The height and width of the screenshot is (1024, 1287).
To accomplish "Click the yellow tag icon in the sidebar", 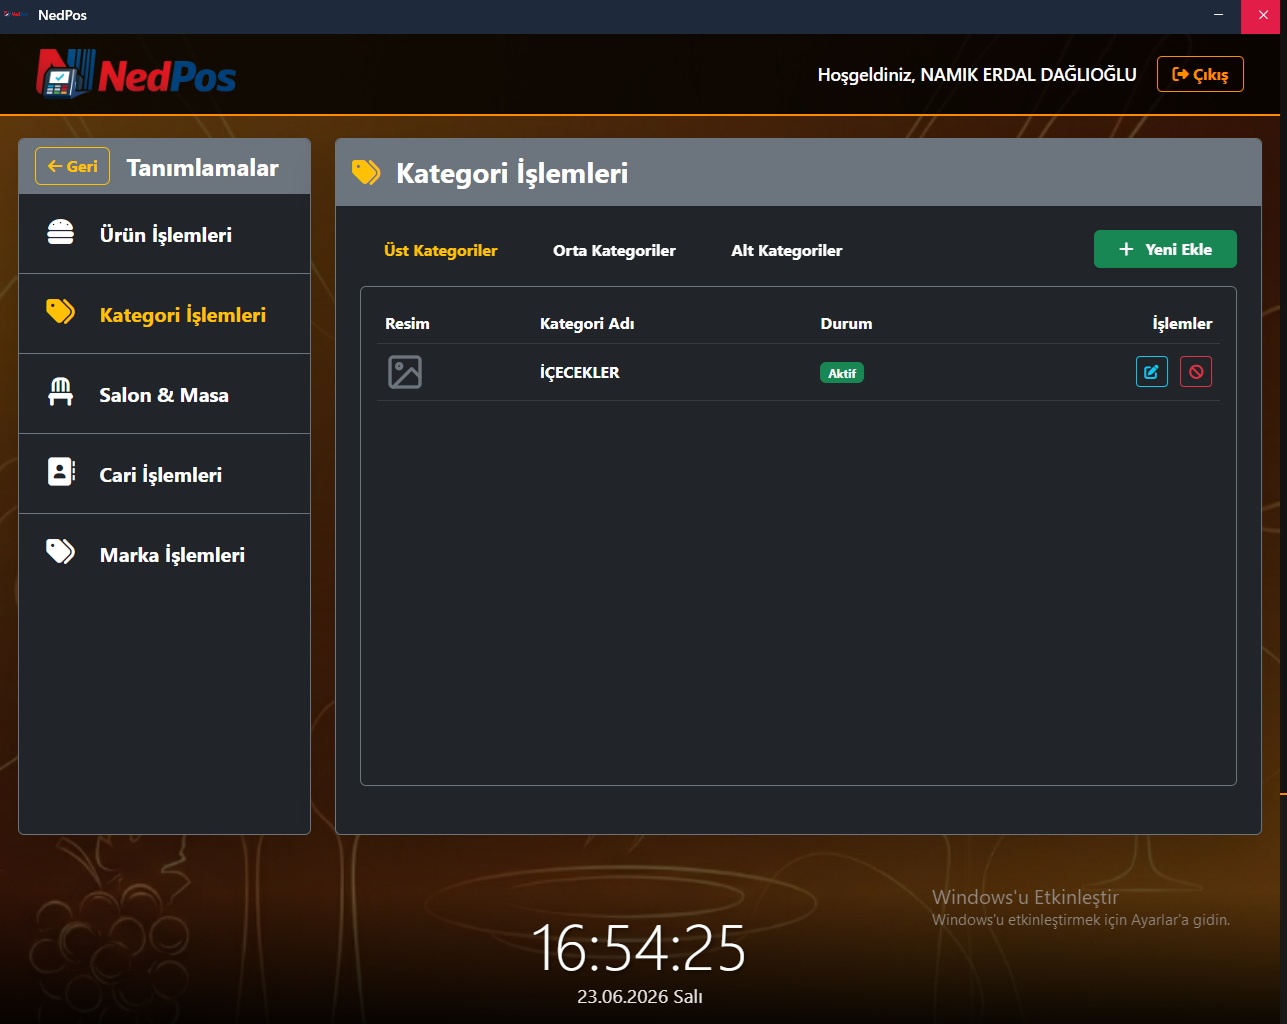I will point(61,312).
